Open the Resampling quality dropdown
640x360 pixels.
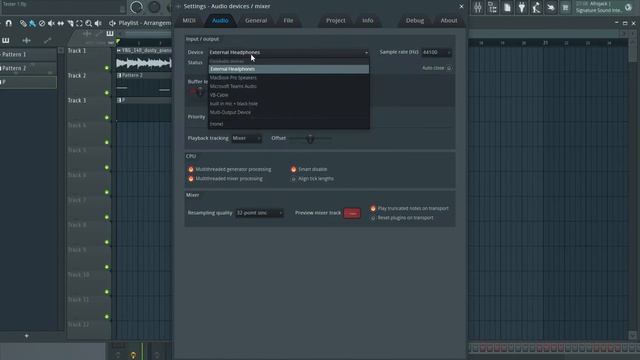coord(259,213)
